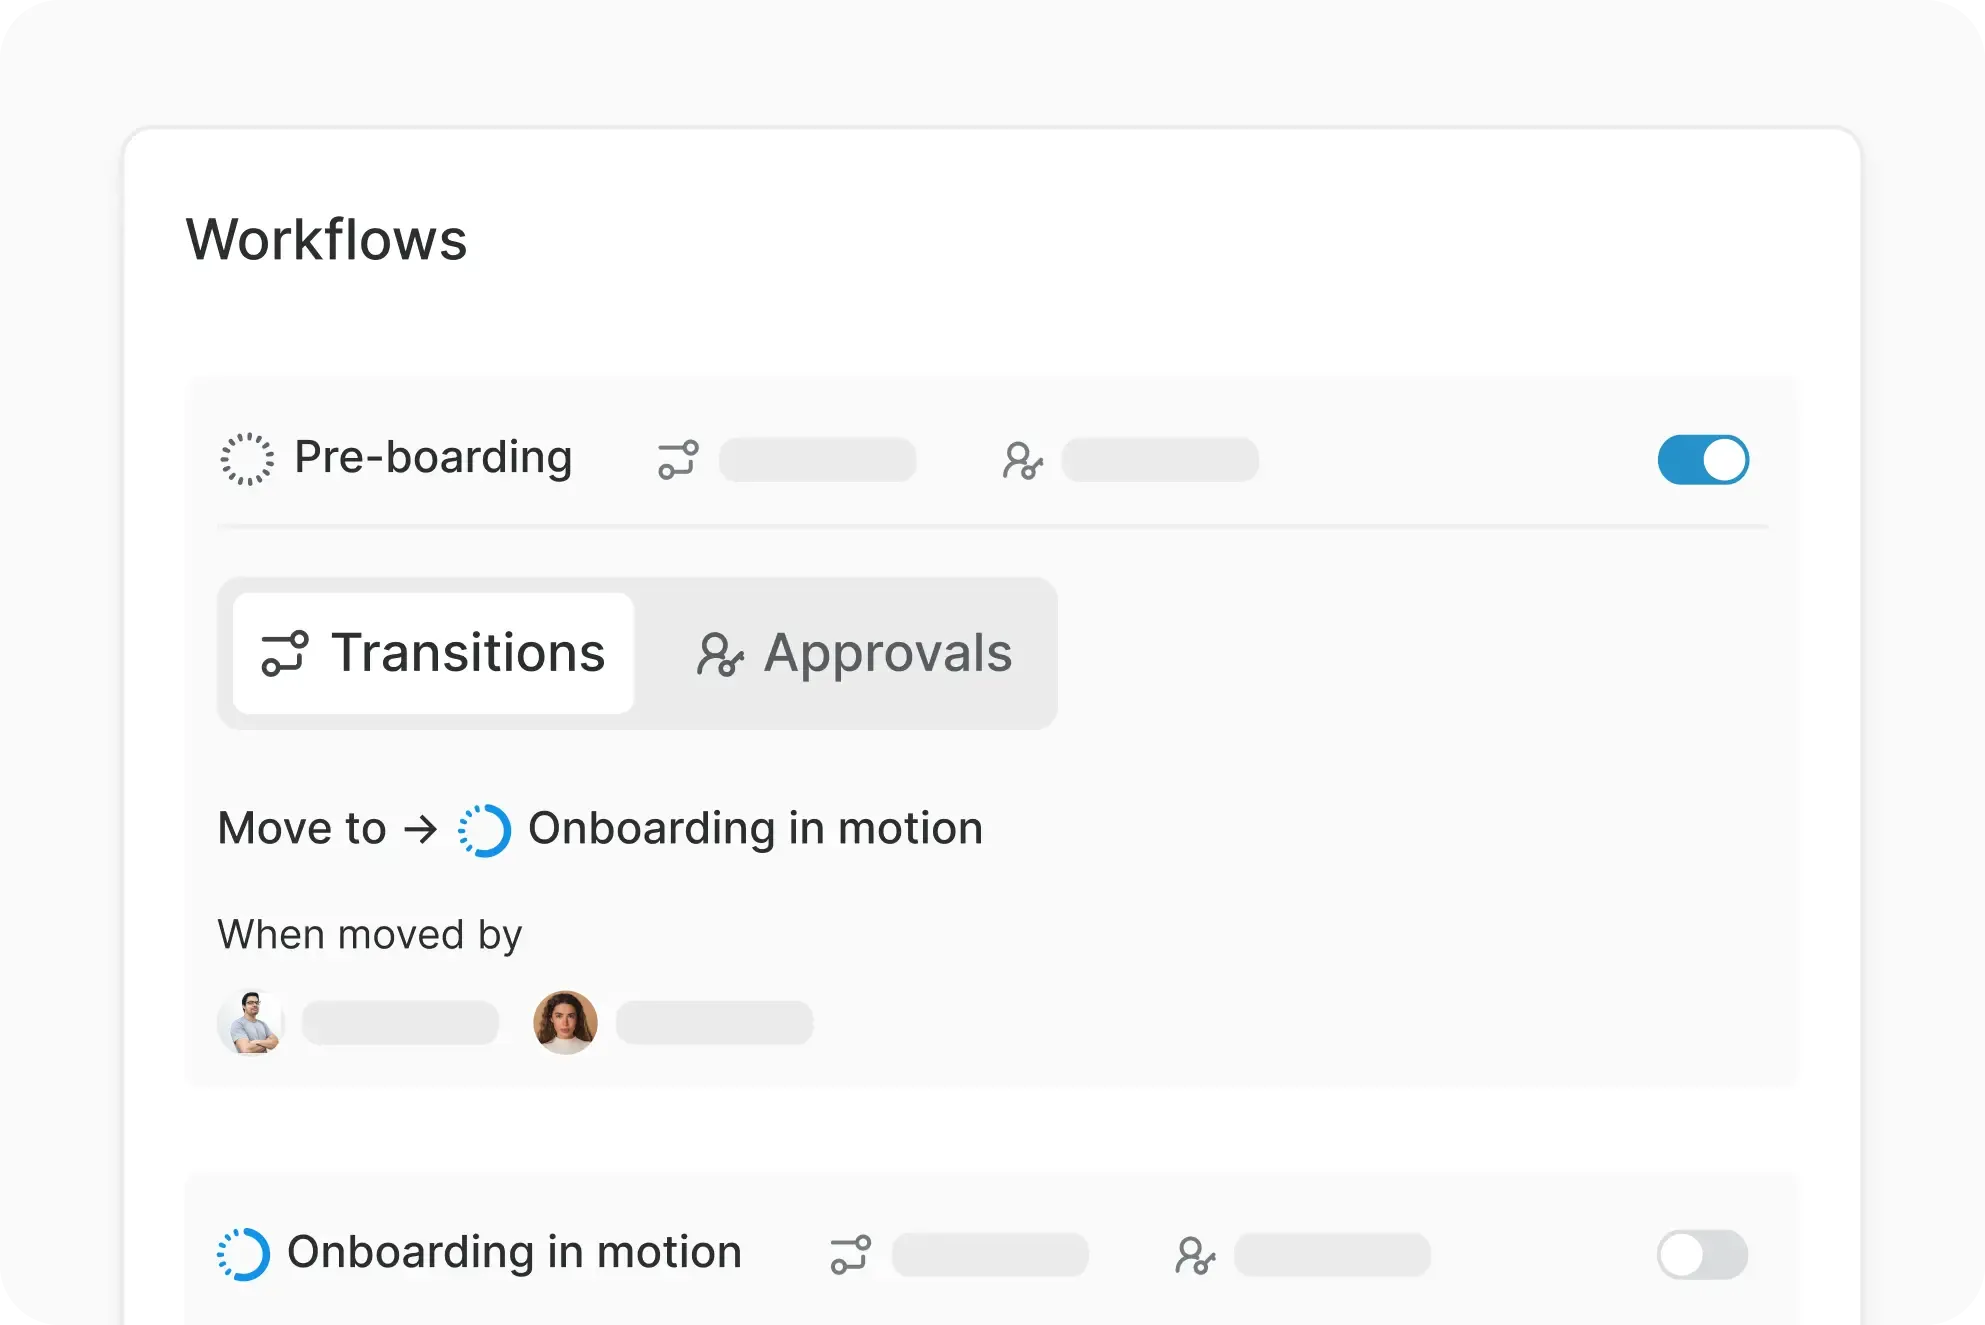Screen dimensions: 1985x1325
Task: Click the Move to destination stage link
Action: 756,828
